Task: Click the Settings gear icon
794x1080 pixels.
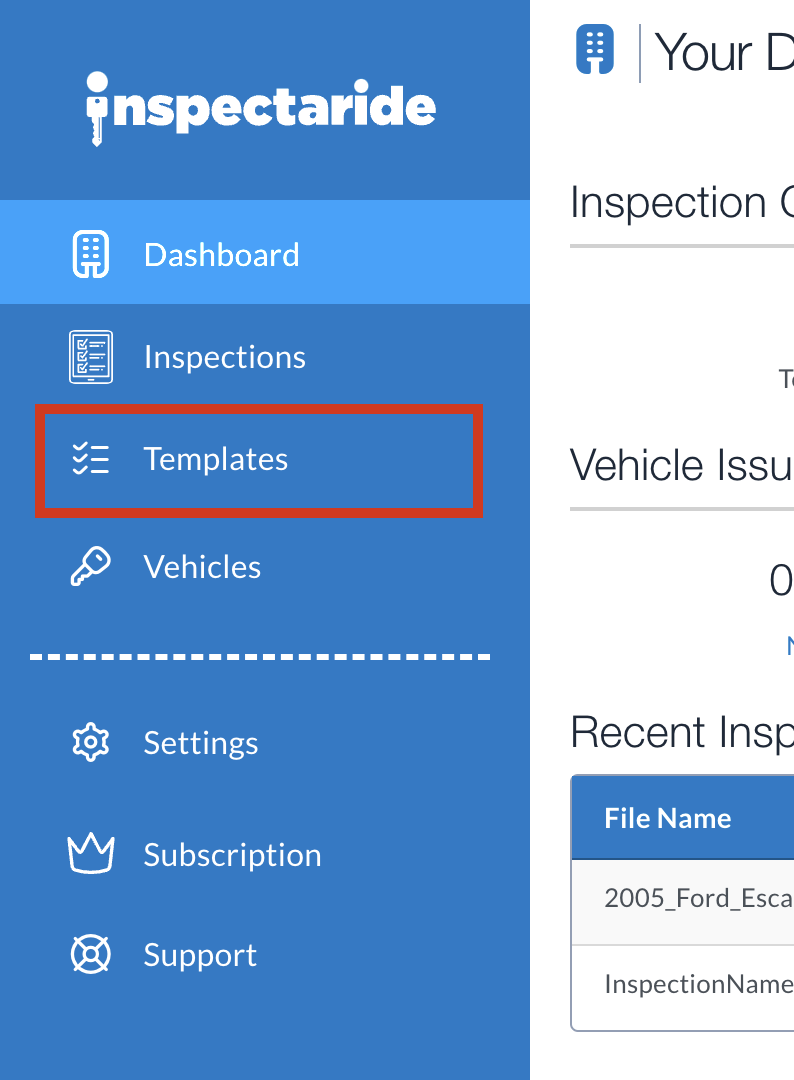Action: click(x=91, y=742)
